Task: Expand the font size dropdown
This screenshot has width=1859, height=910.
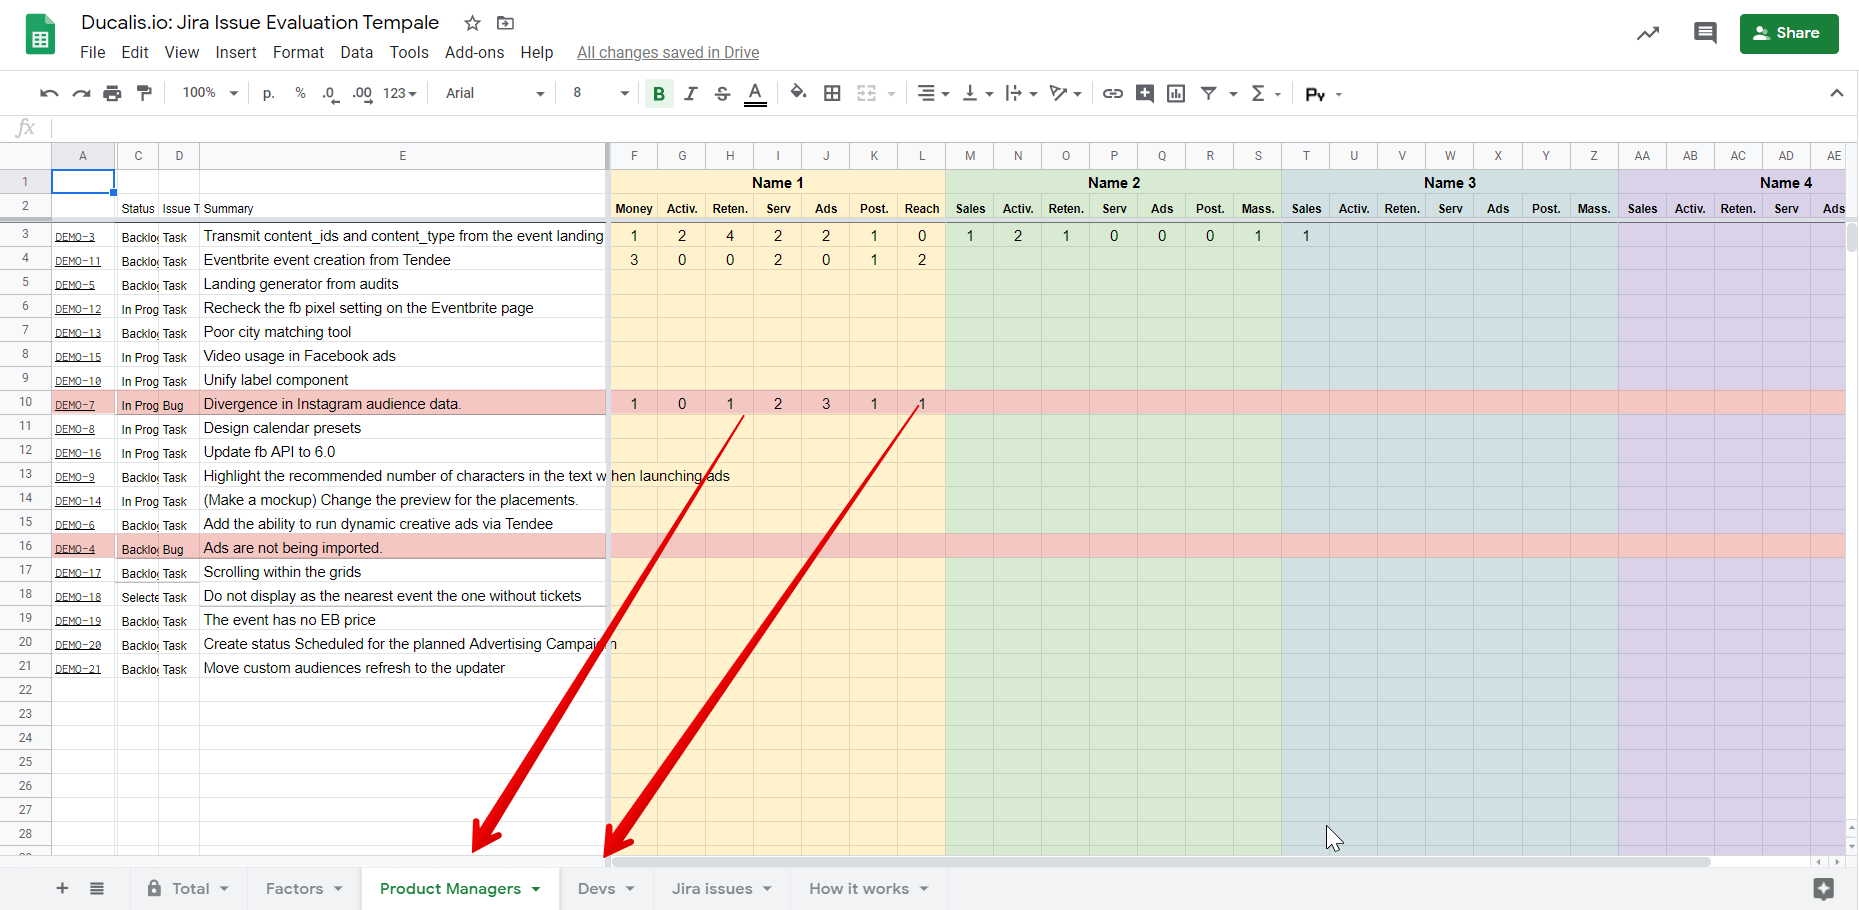Action: click(600, 93)
